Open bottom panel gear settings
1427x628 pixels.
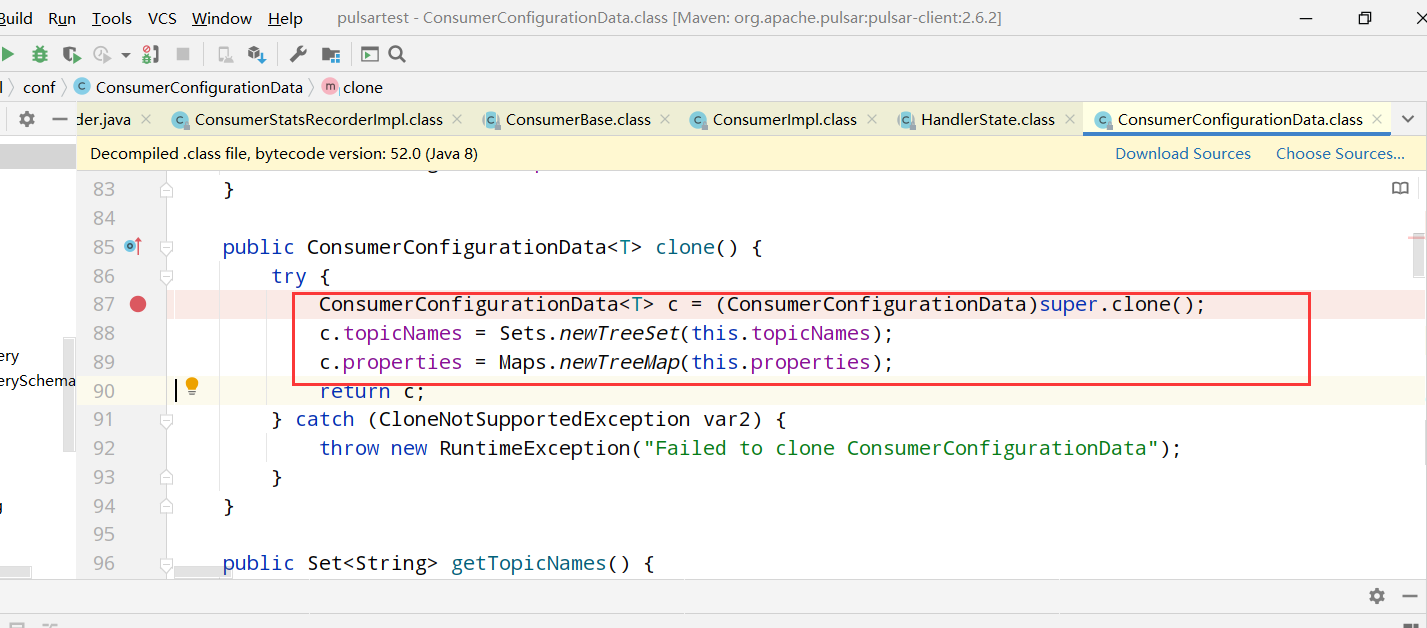[x=1377, y=596]
